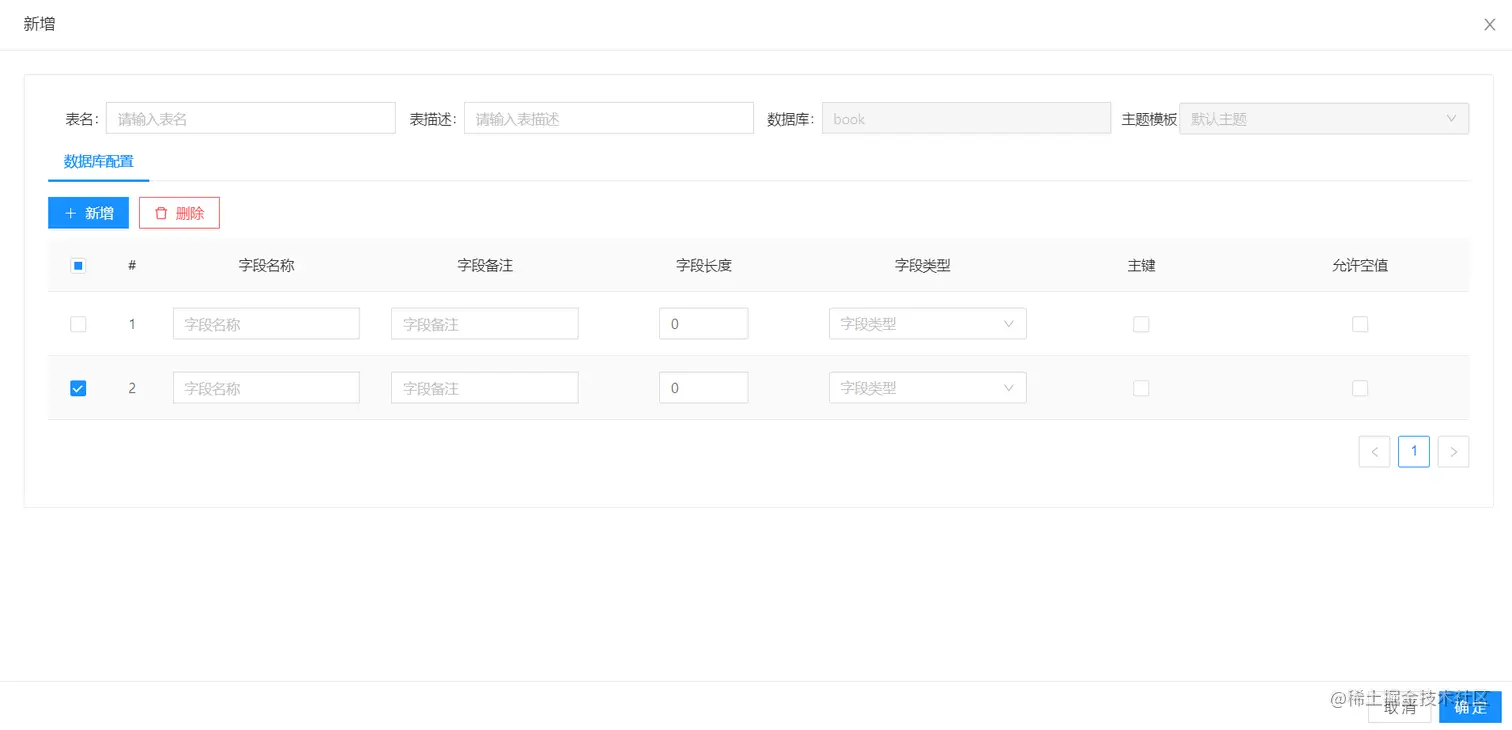Click row number 2 cell
Viewport: 1512px width, 730px height.
(x=132, y=388)
